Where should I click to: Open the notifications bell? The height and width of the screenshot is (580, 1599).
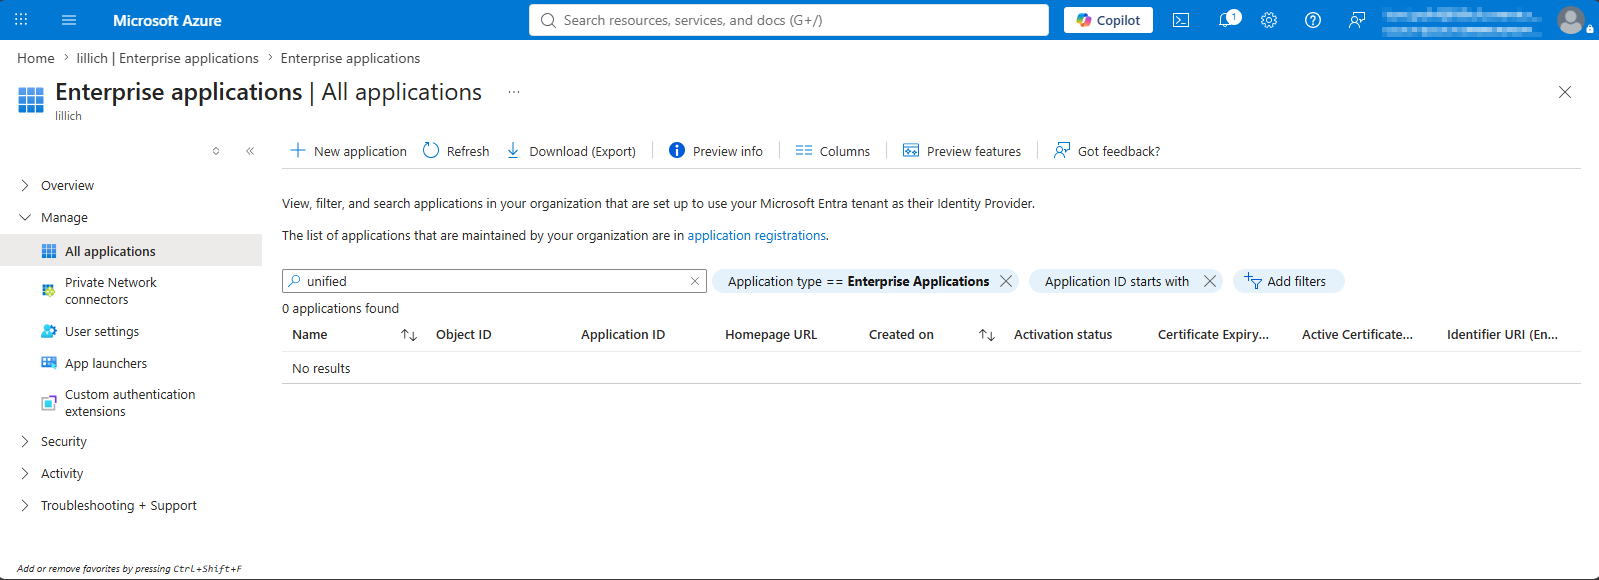(x=1226, y=20)
